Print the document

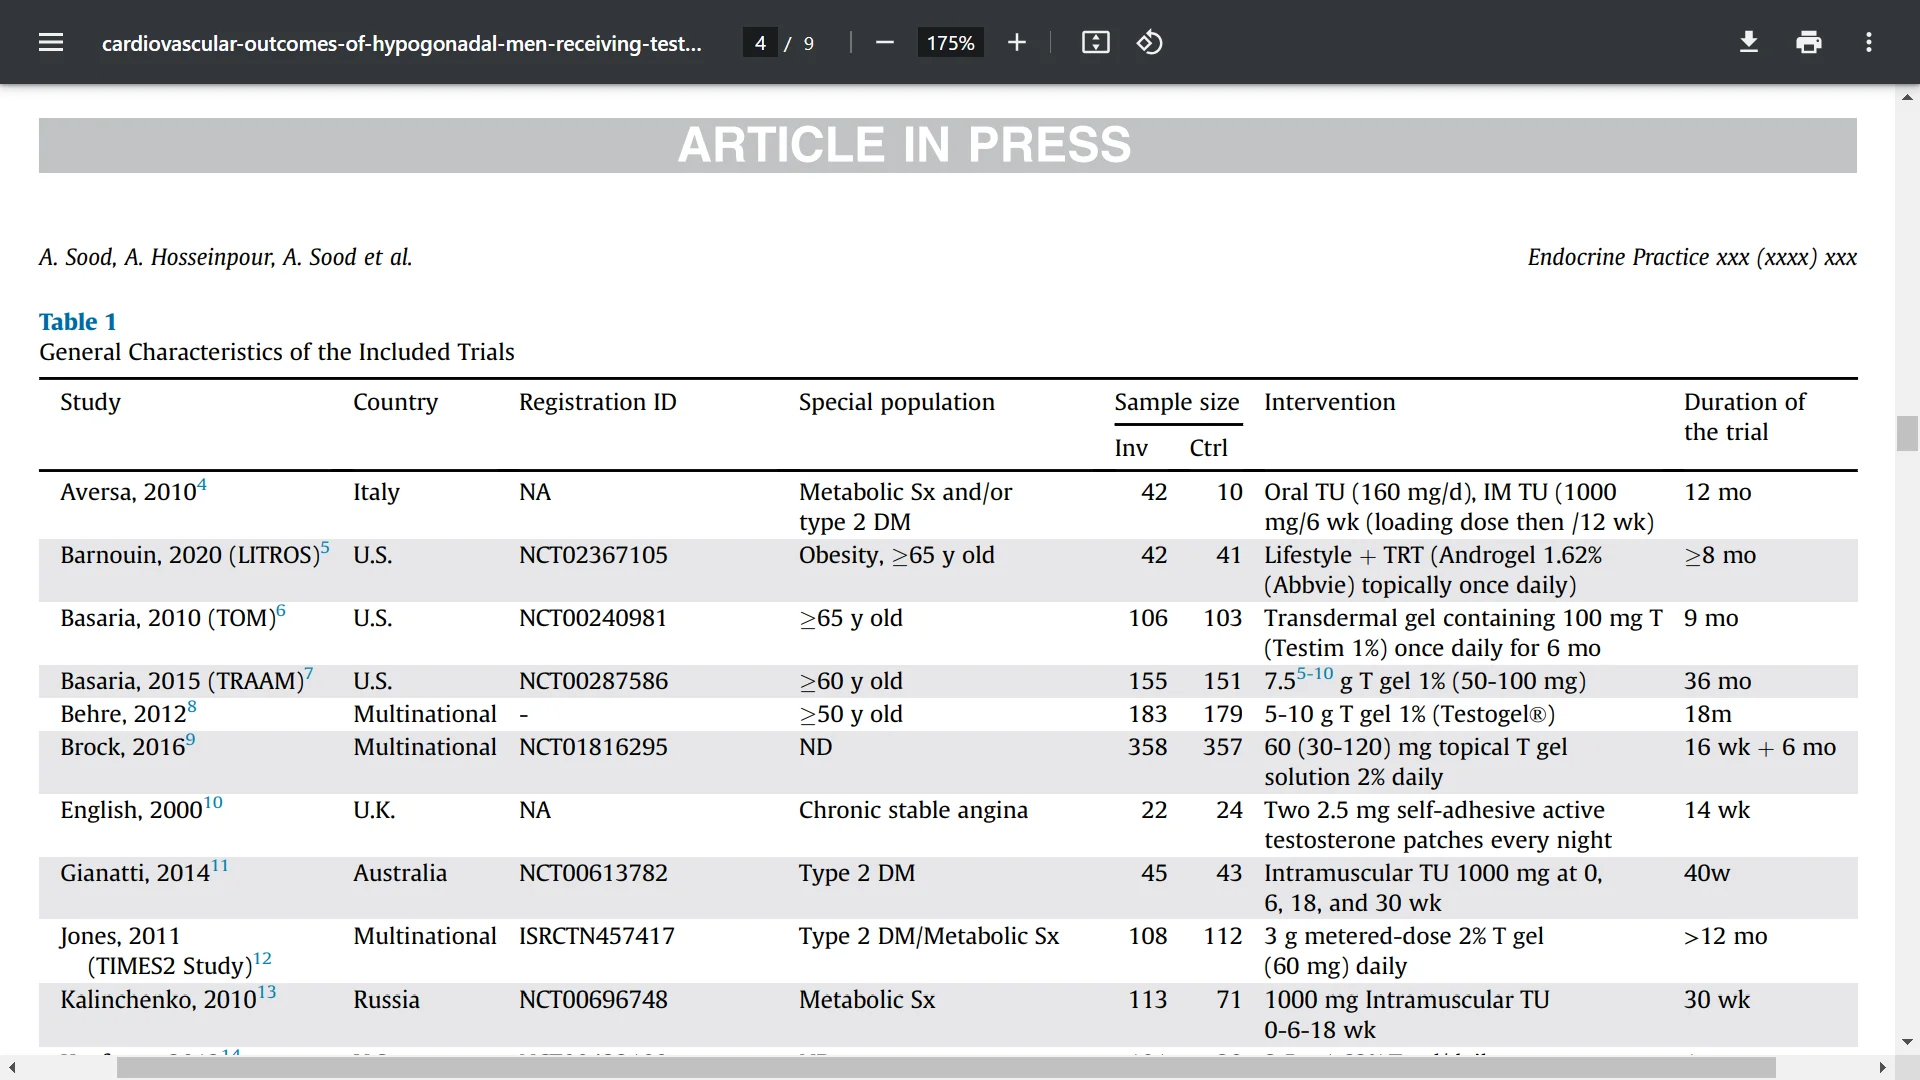tap(1809, 42)
